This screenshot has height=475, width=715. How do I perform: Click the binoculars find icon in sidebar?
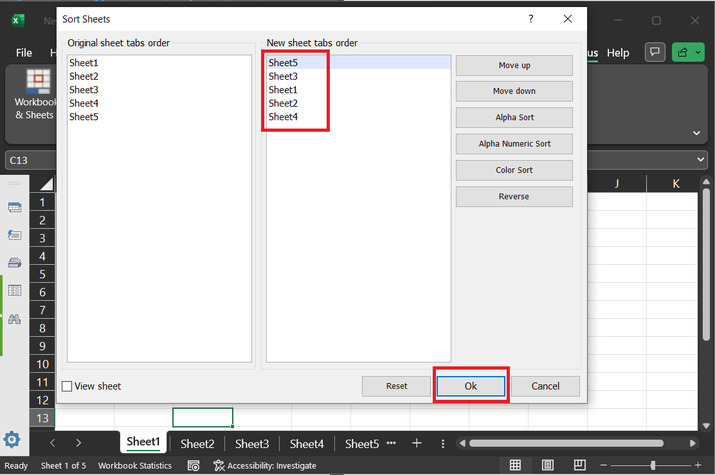[15, 319]
